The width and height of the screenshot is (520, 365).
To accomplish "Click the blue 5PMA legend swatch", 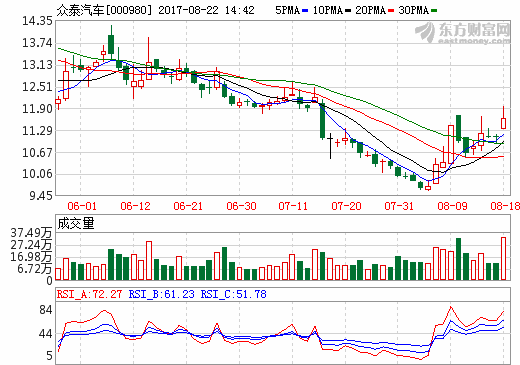I will click(x=305, y=11).
